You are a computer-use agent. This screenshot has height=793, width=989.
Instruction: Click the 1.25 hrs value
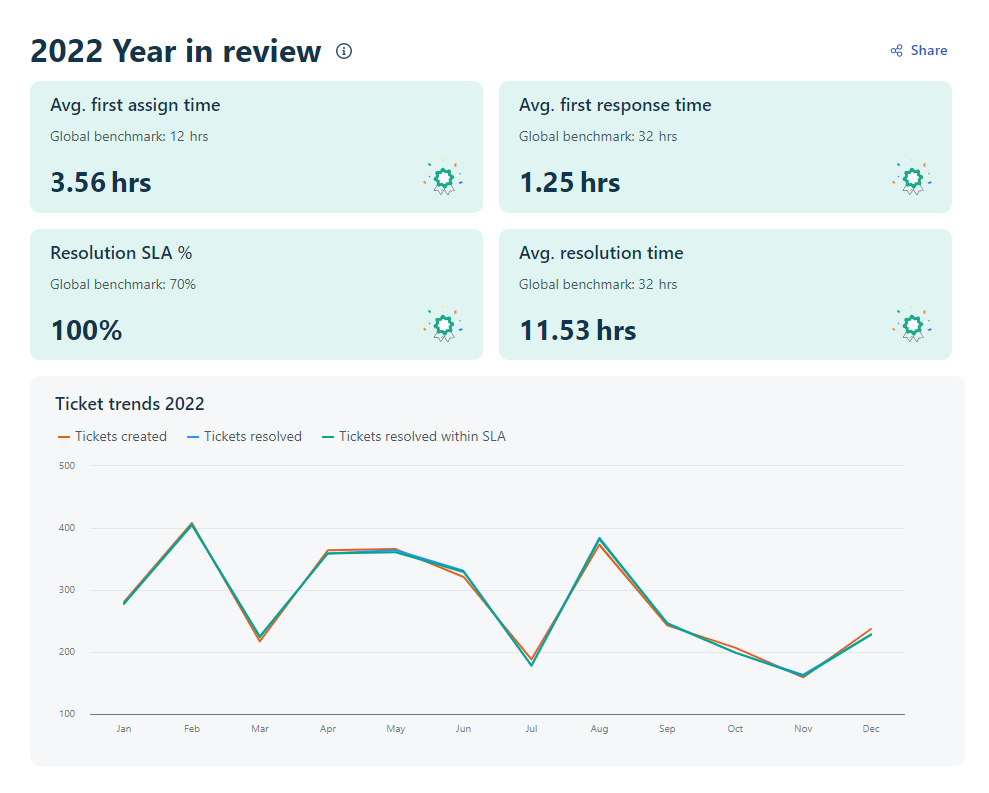click(570, 182)
